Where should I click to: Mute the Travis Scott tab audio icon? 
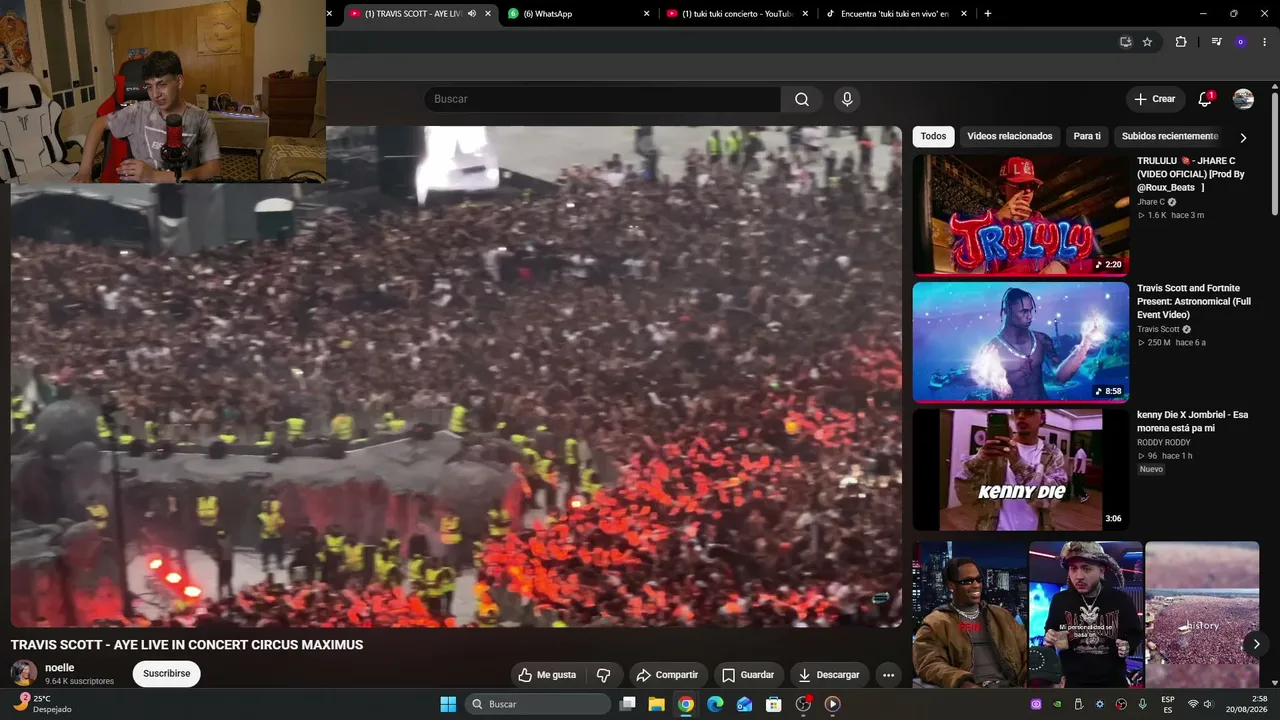point(472,14)
